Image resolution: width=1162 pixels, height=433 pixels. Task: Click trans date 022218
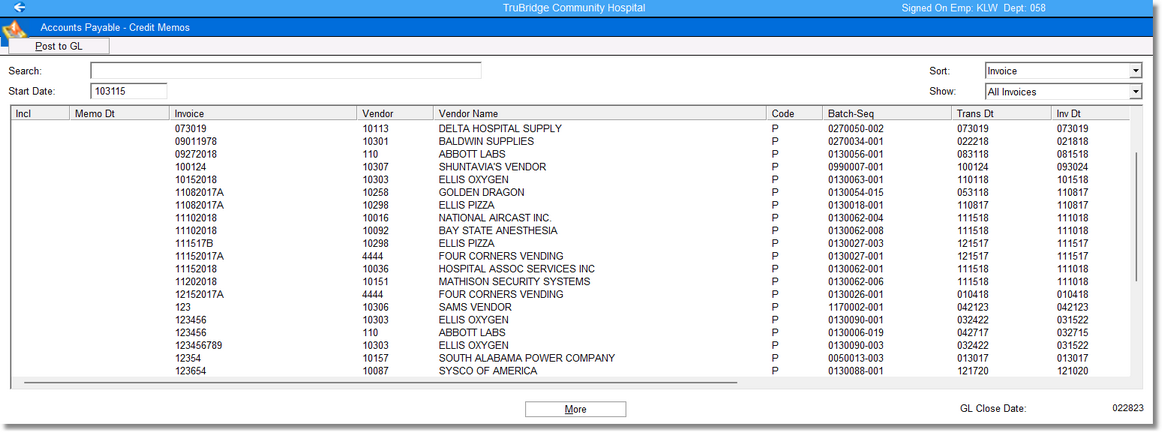point(972,141)
